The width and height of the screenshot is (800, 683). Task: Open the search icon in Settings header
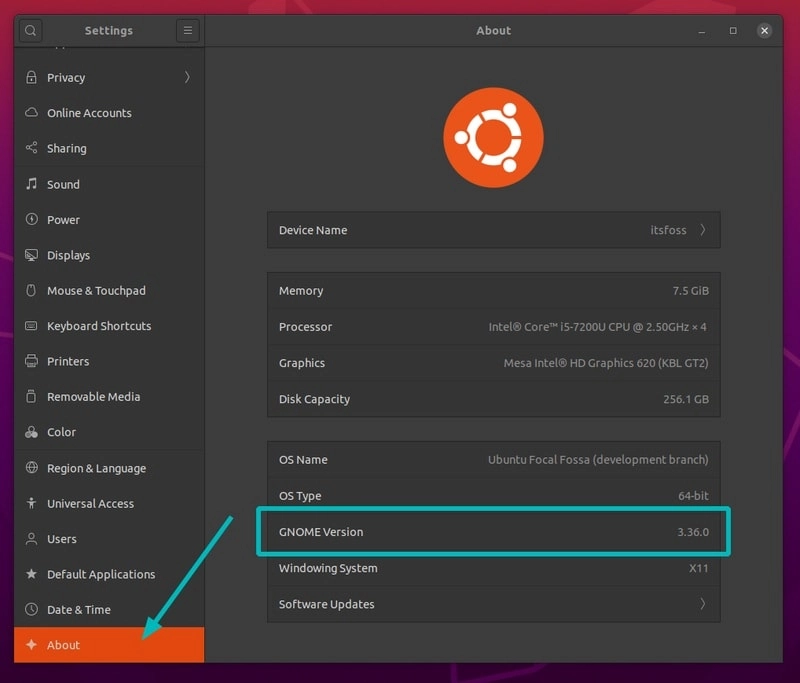30,30
